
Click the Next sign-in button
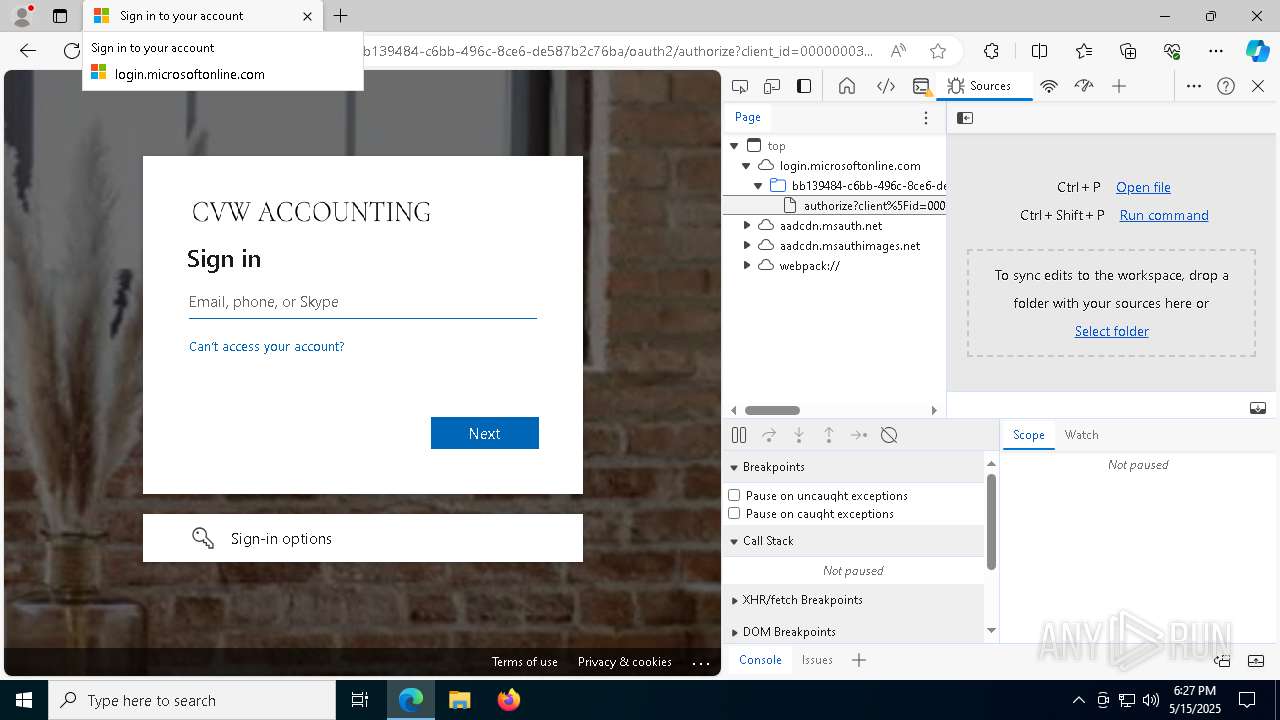(485, 433)
